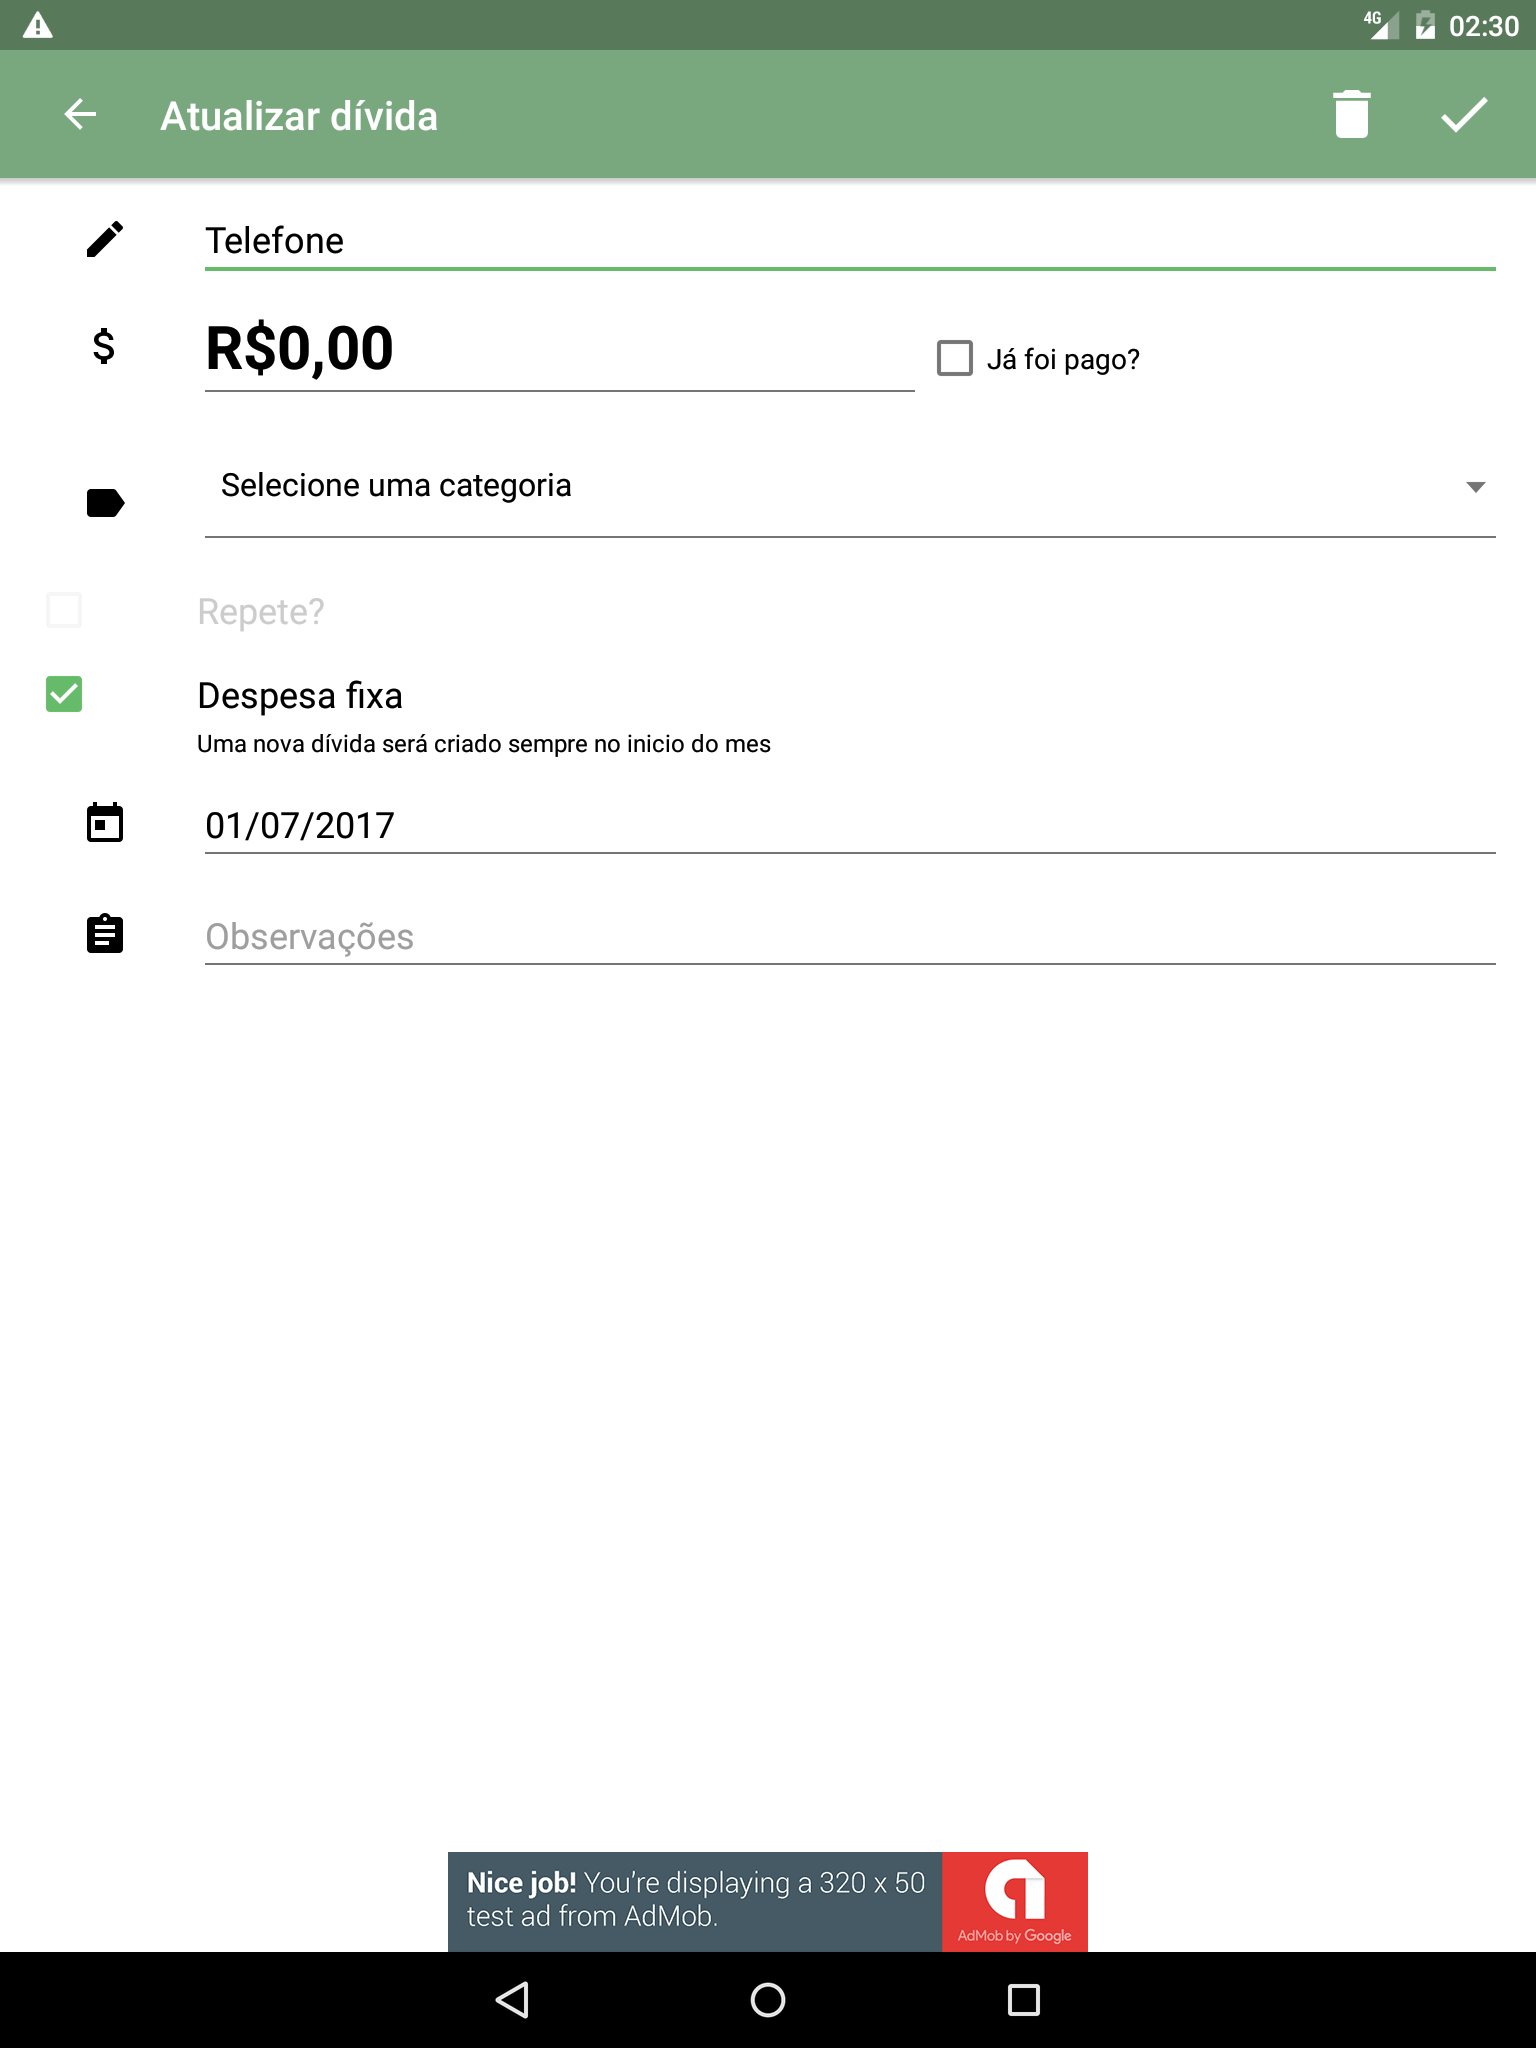This screenshot has height=2048, width=1536.
Task: Click the category dropdown arrow
Action: tap(1475, 487)
